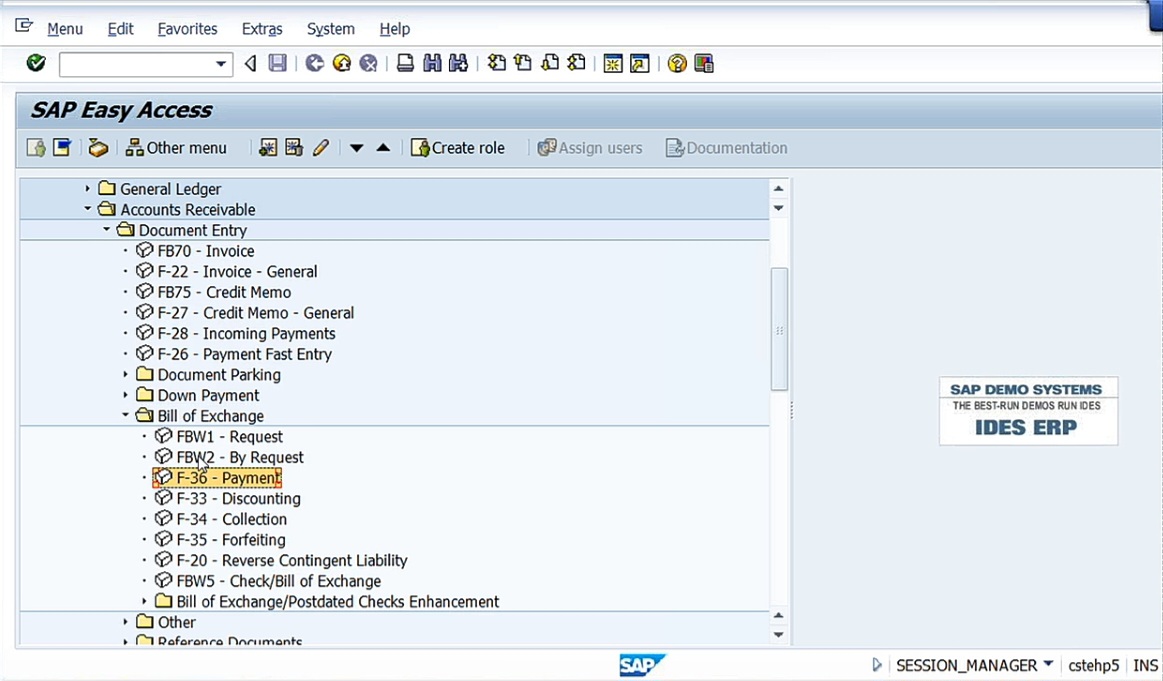This screenshot has height=681, width=1163.
Task: Select FB75 - Credit Memo transaction
Action: (x=224, y=292)
